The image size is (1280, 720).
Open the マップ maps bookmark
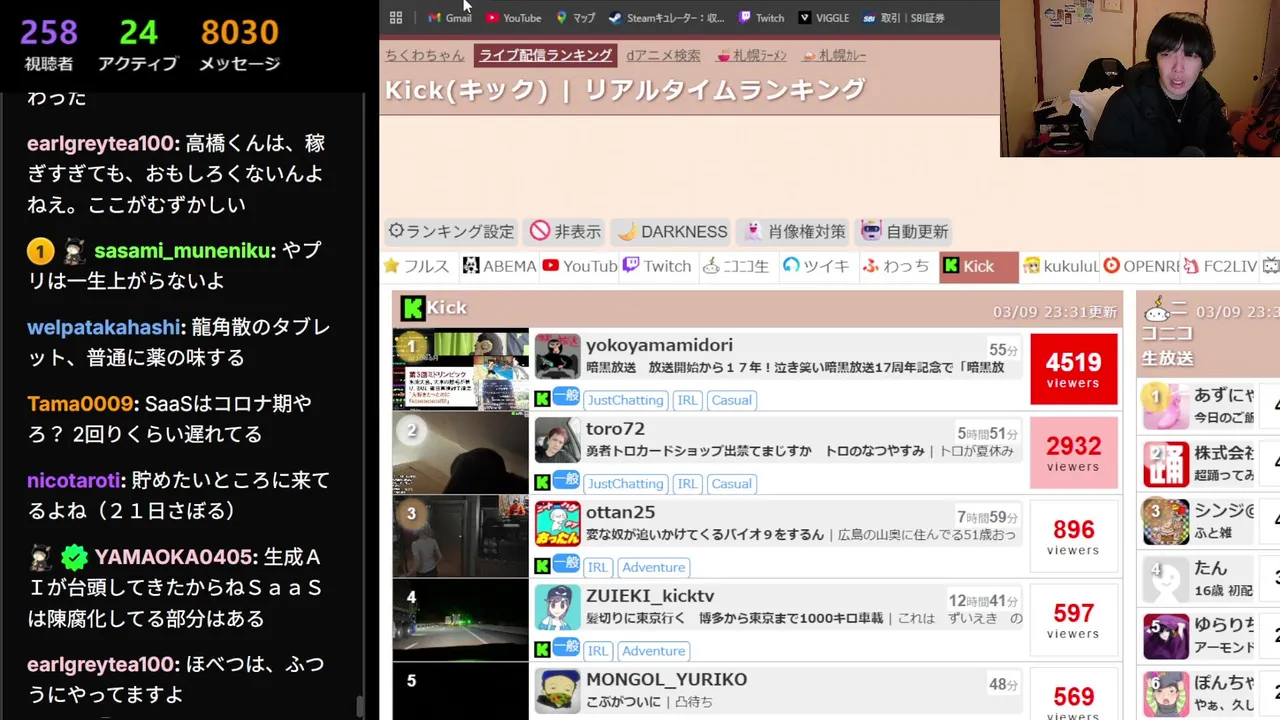tap(575, 18)
